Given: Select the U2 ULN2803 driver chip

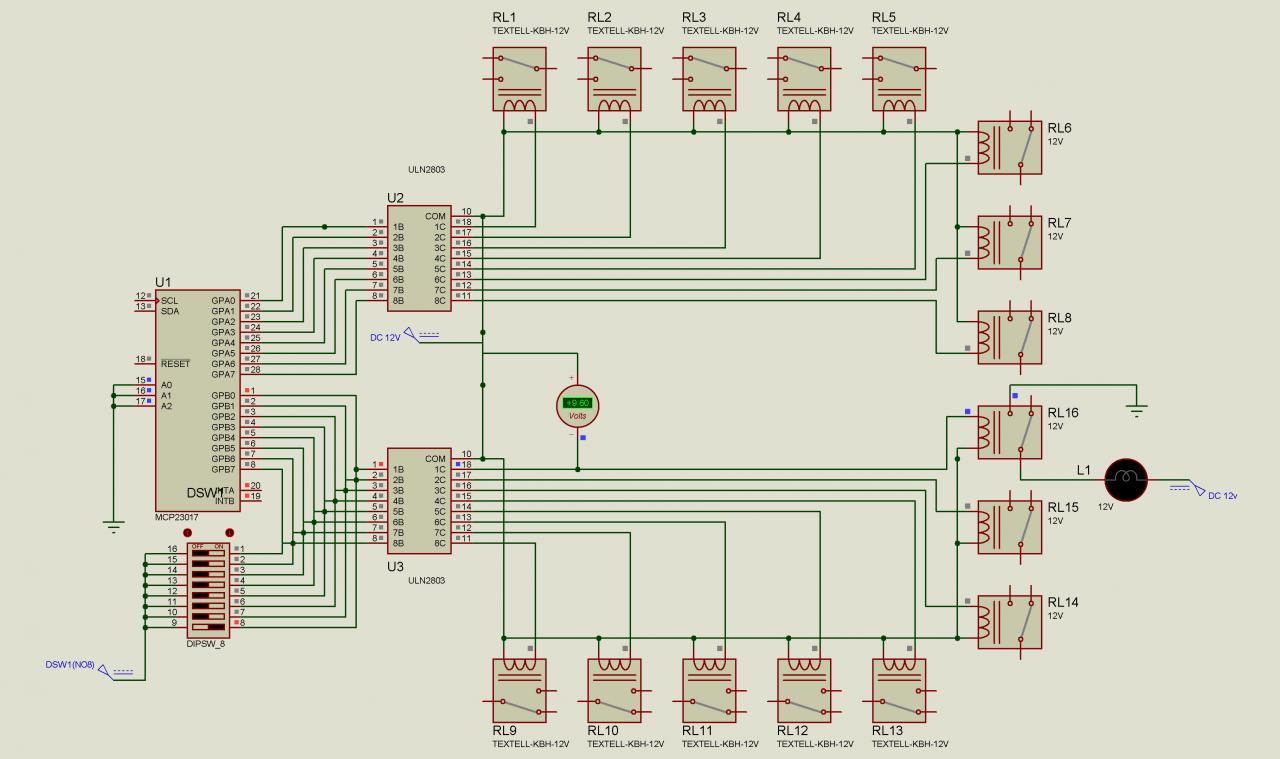Looking at the screenshot, I should pyautogui.click(x=419, y=258).
